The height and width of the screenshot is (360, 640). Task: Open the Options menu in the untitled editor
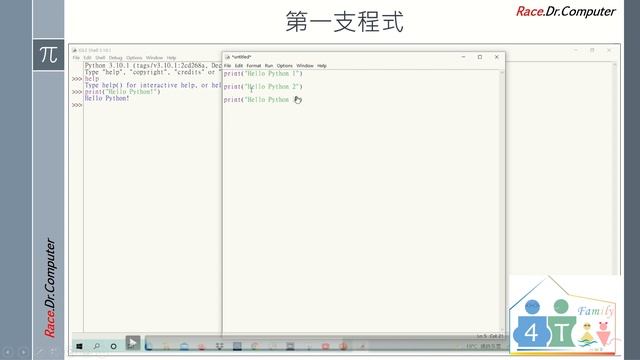tap(284, 66)
